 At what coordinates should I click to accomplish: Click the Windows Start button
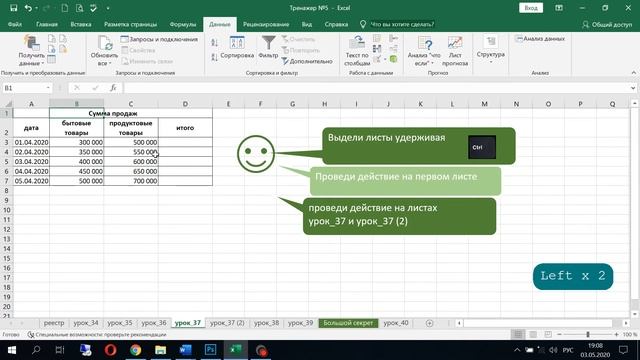point(11,350)
